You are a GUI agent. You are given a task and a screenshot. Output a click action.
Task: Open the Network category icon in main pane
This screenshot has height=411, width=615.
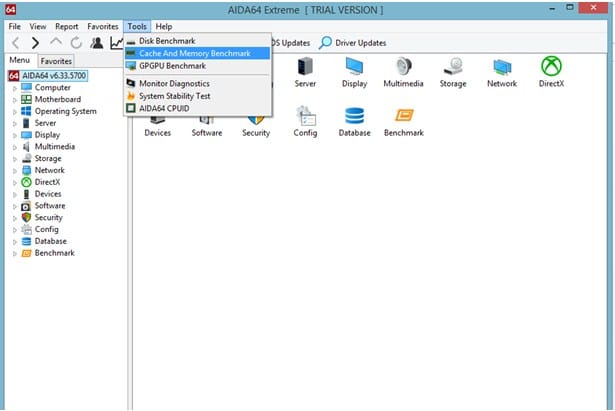click(x=502, y=67)
